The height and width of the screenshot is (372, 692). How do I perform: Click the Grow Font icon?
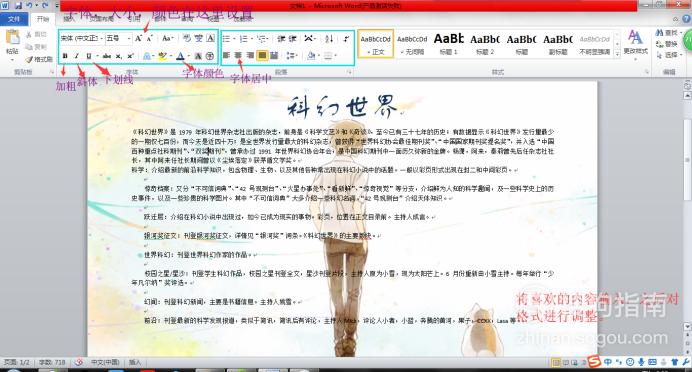pos(139,38)
